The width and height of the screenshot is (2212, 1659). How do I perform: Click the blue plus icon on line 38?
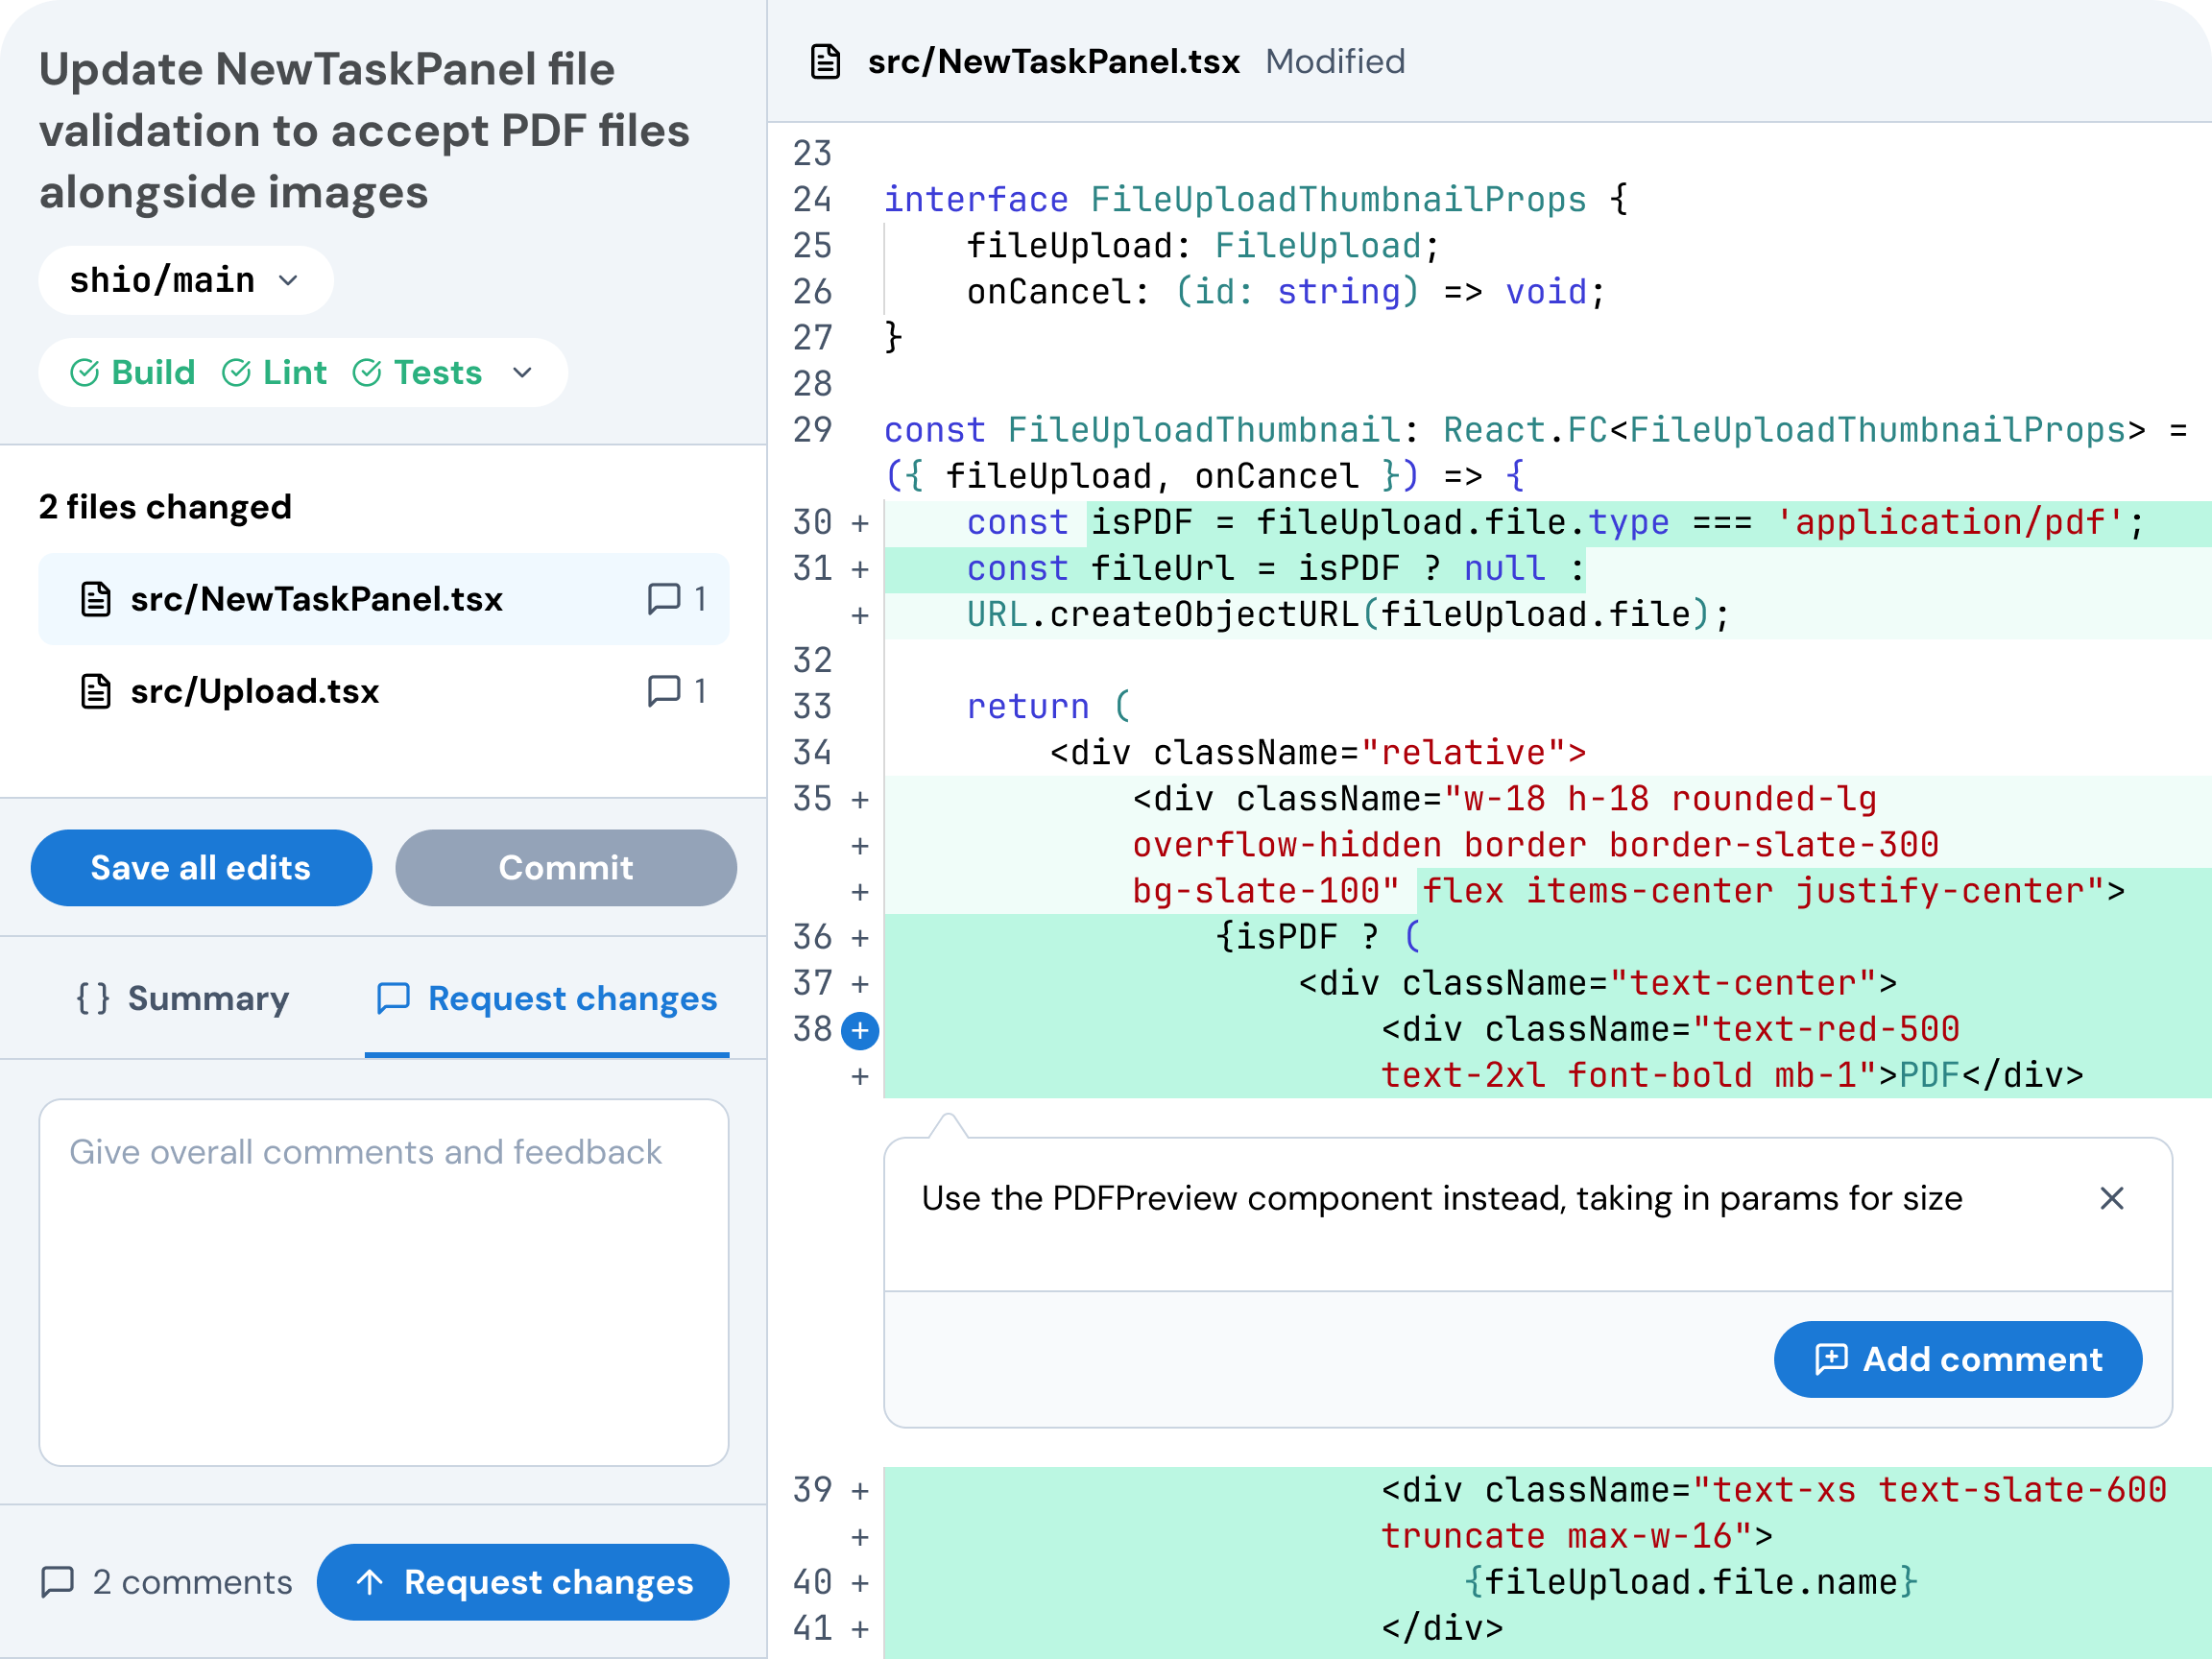tap(859, 1030)
